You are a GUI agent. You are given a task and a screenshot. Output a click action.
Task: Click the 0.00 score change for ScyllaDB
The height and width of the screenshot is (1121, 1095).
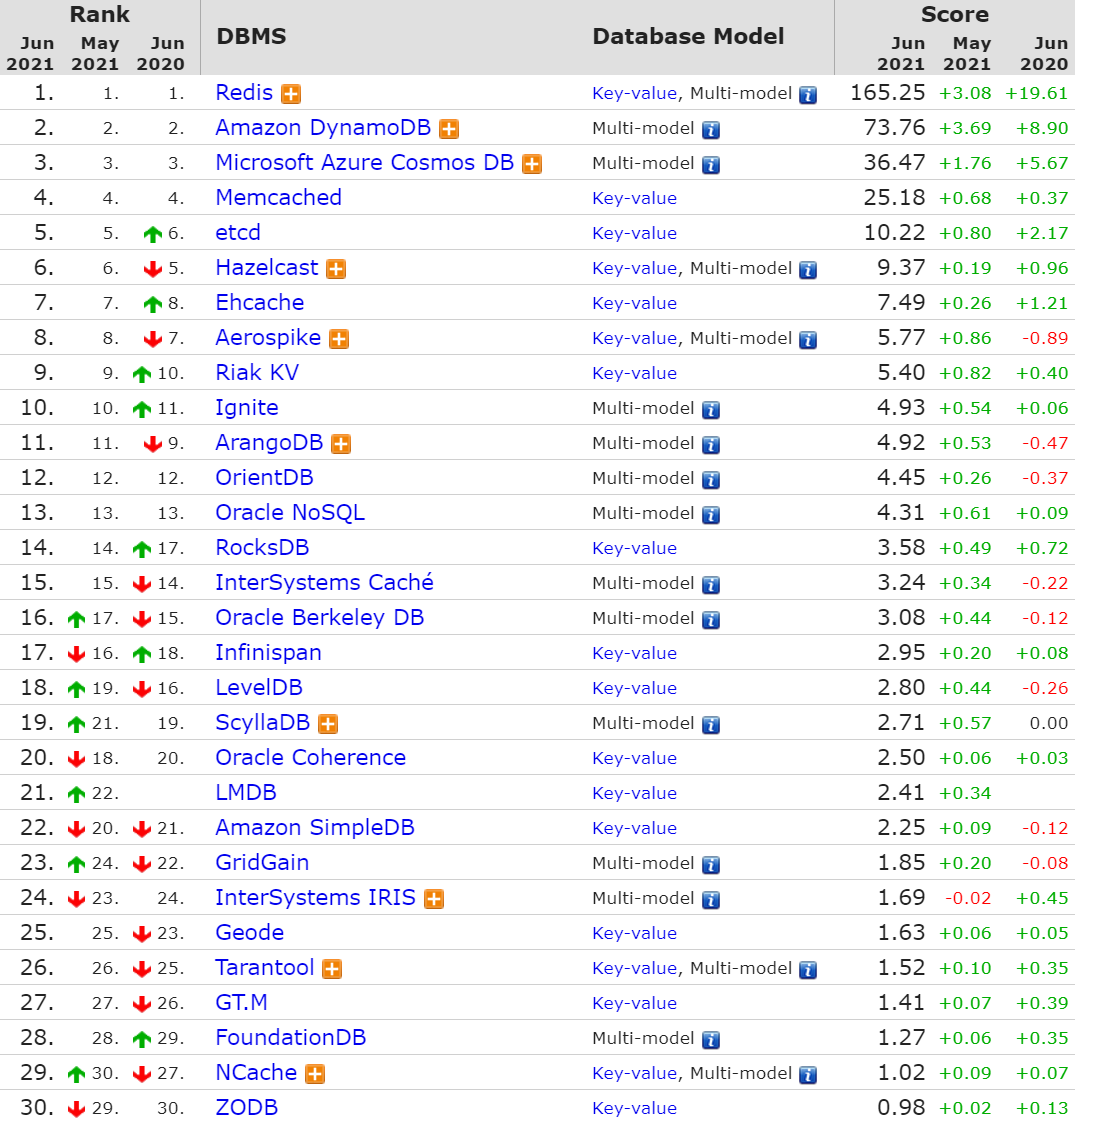1049,724
